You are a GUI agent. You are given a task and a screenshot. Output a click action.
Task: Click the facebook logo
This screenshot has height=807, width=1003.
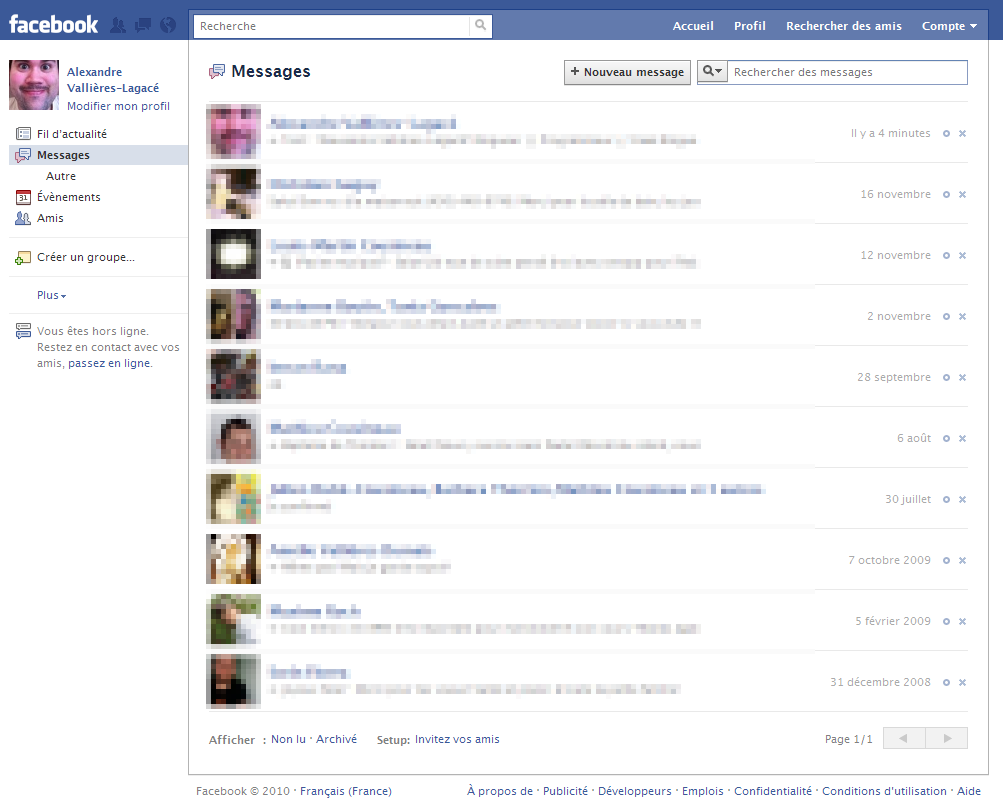pyautogui.click(x=53, y=25)
